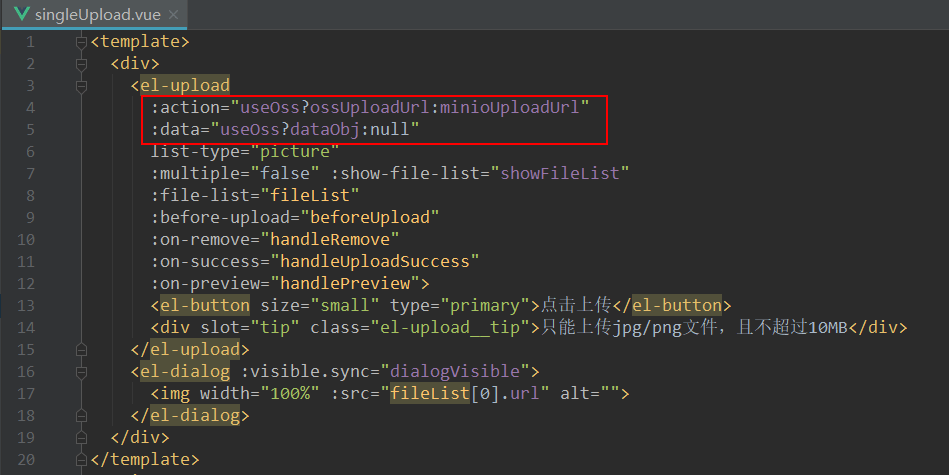The width and height of the screenshot is (949, 475).
Task: Click the el-upload tag name on line 3
Action: (x=185, y=85)
